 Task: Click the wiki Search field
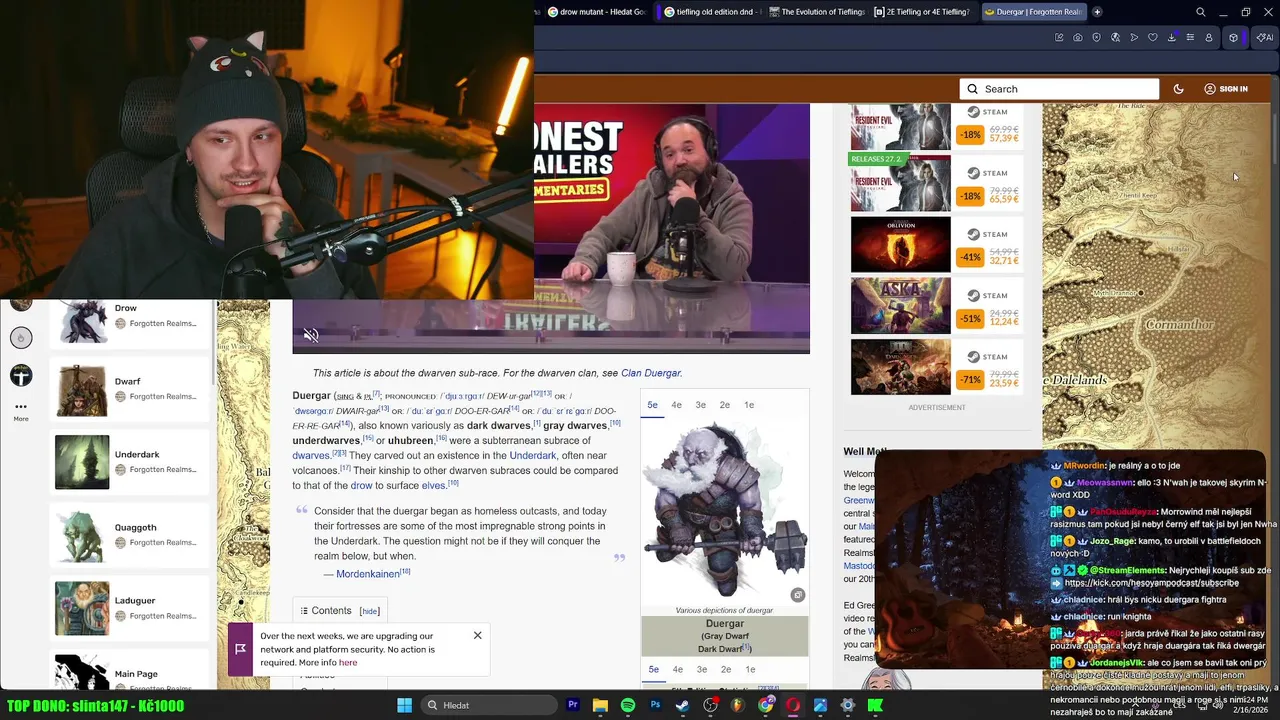(x=1059, y=89)
